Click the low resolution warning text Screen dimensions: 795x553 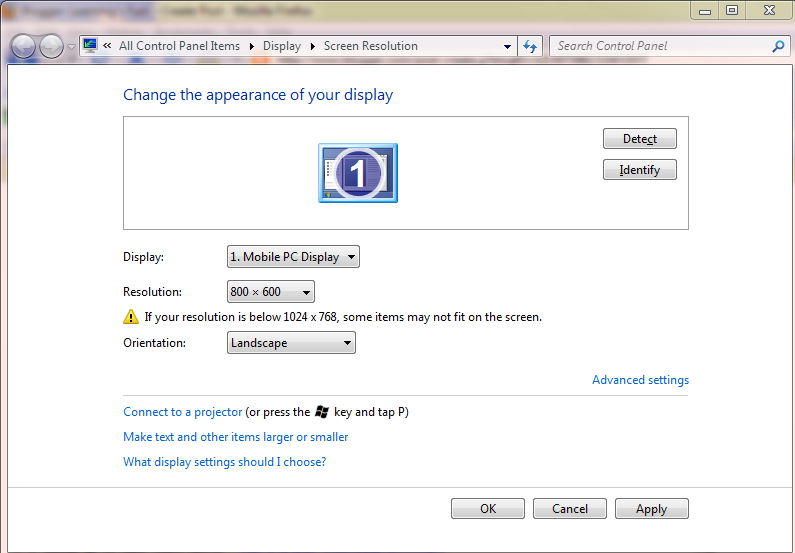point(343,317)
